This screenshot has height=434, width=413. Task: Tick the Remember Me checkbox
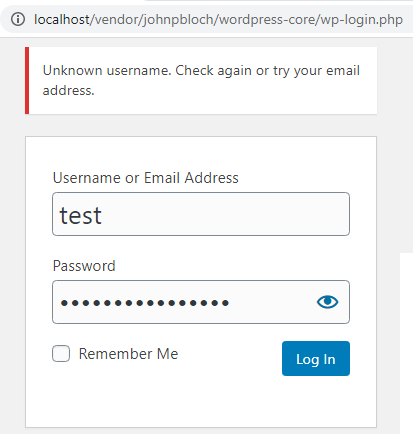(x=61, y=353)
